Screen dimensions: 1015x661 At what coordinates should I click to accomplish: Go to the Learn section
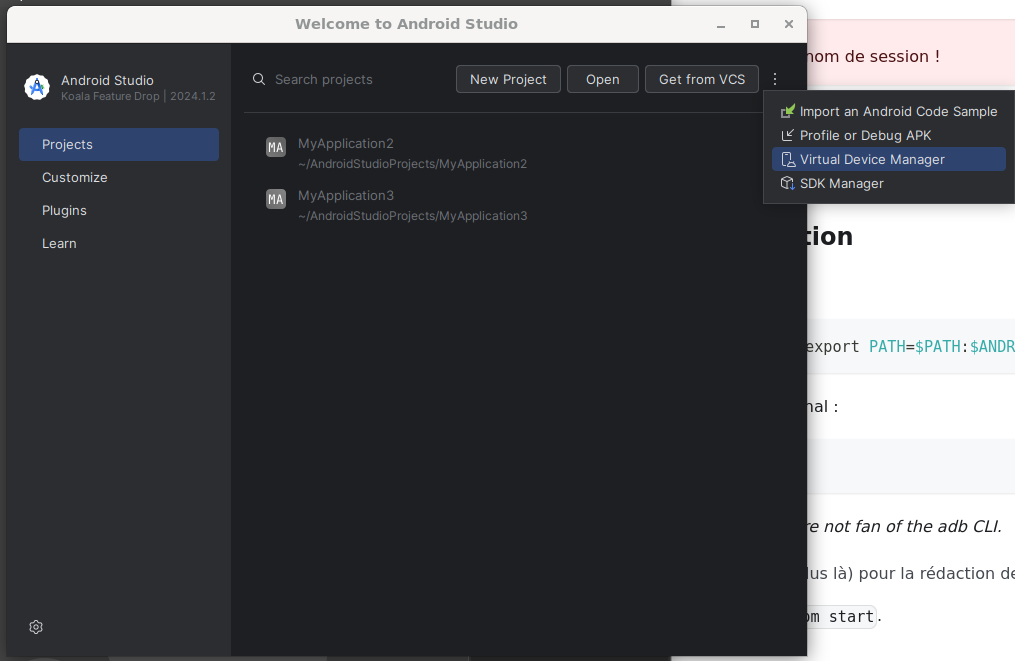tap(59, 243)
